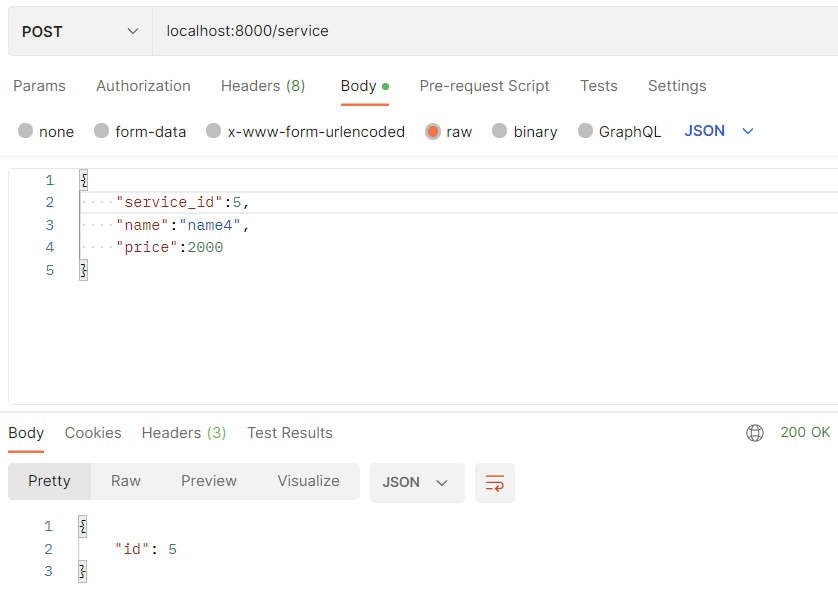Viewport: 838px width, 604px height.
Task: Toggle line wrap in the response pane
Action: 494,482
